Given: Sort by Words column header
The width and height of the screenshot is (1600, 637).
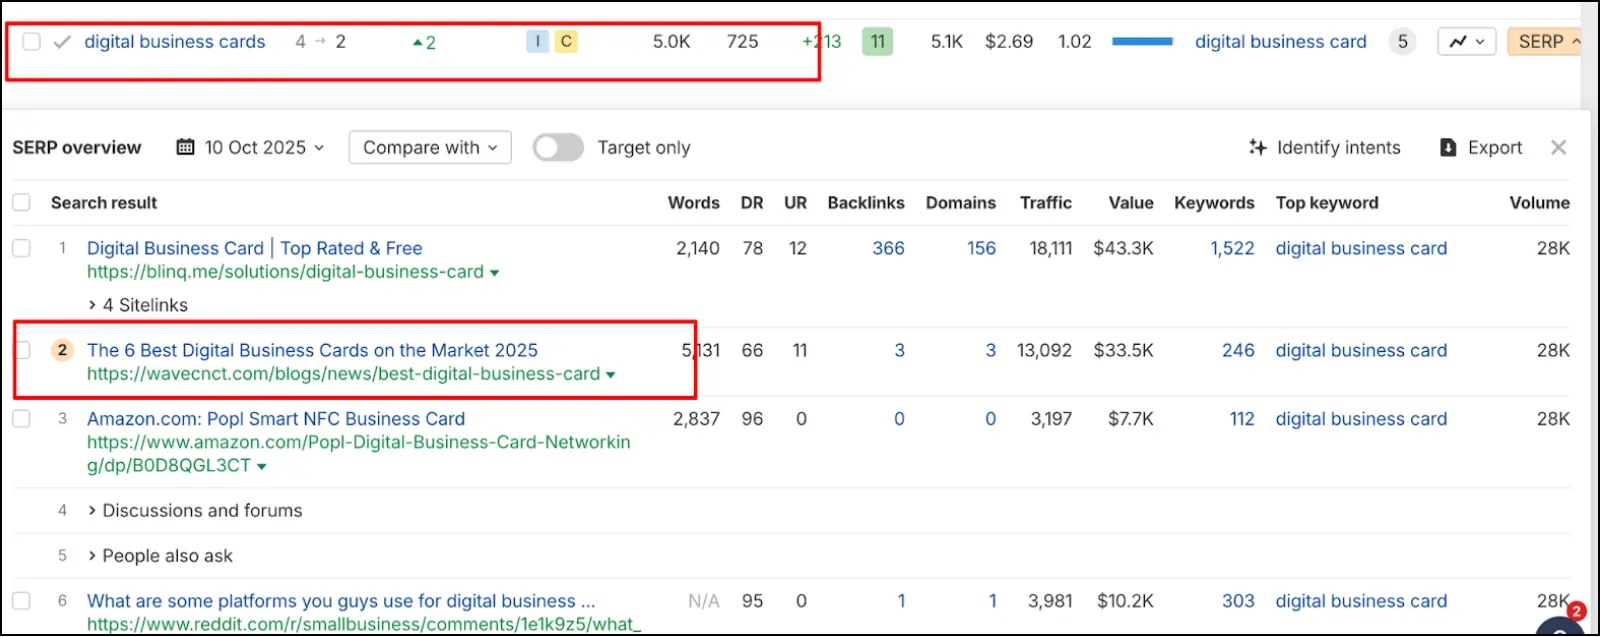Looking at the screenshot, I should [694, 203].
